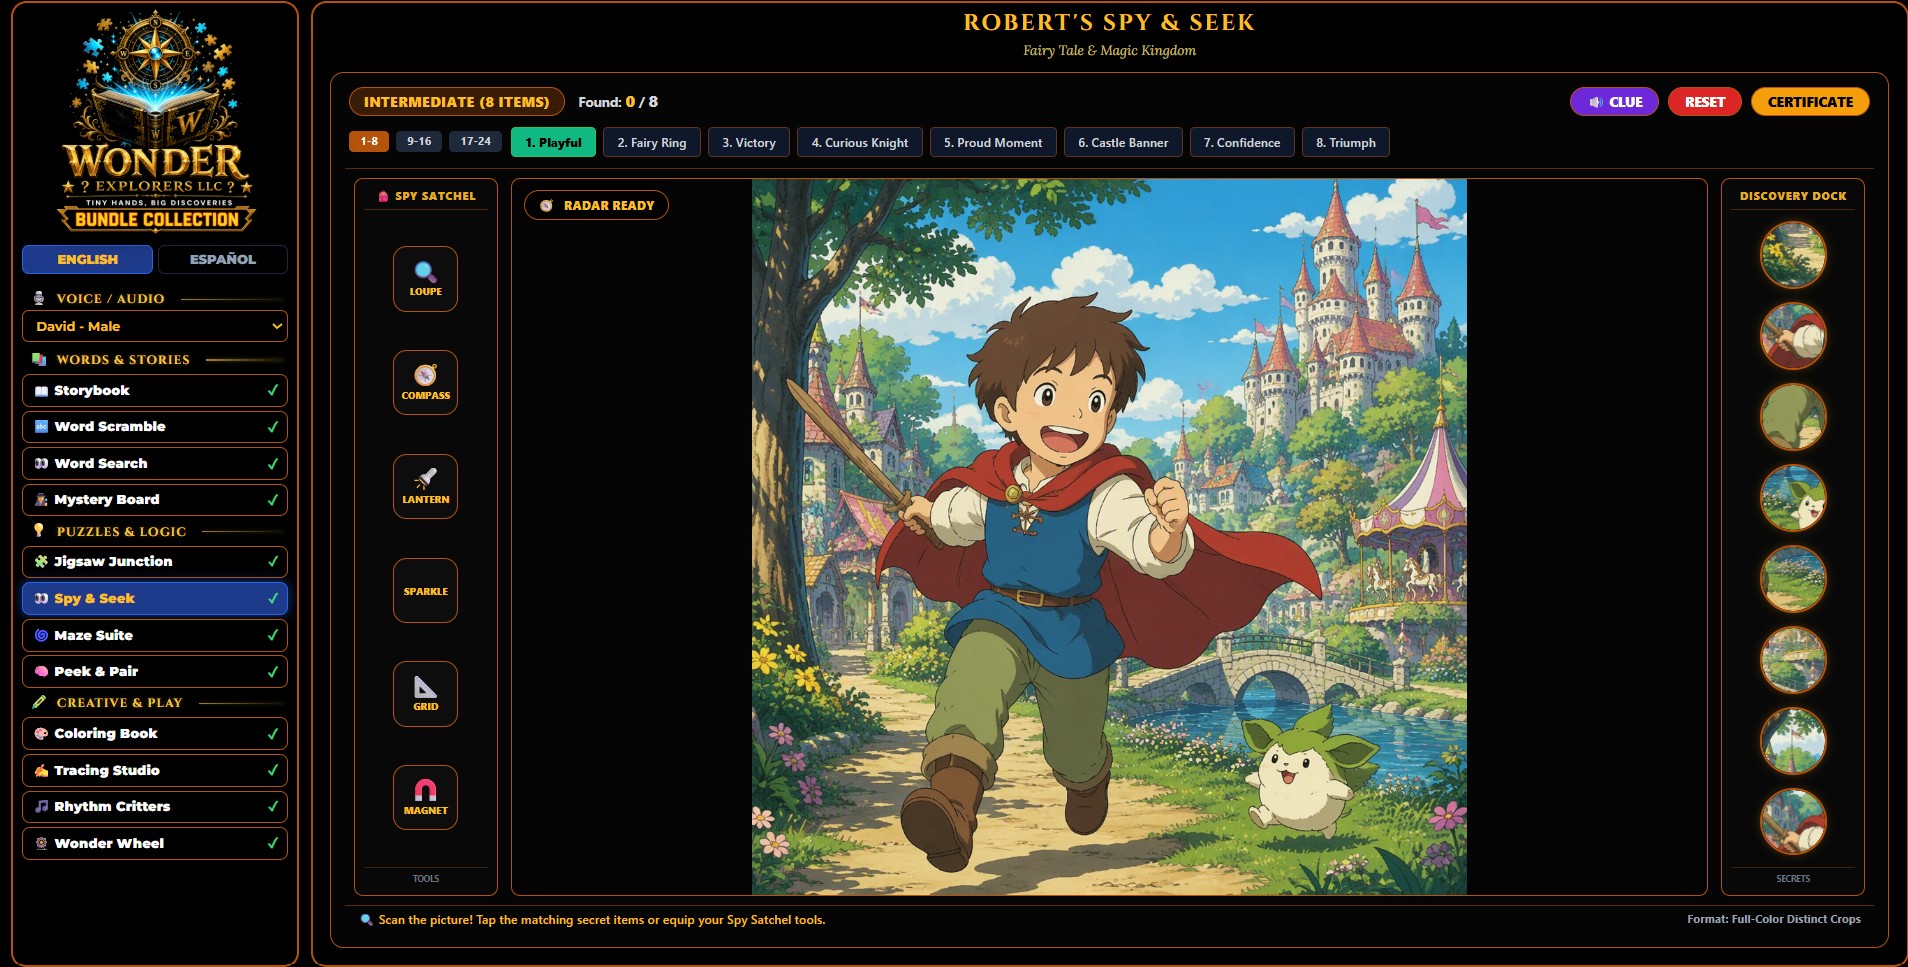Viewport: 1908px width, 967px height.
Task: Show items 17-24 range
Action: pyautogui.click(x=476, y=142)
